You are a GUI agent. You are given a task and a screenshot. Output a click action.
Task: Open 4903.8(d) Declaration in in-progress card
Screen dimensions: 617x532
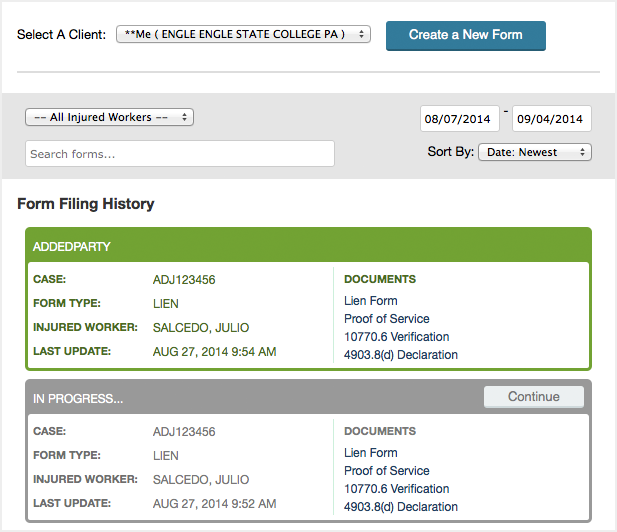point(401,507)
